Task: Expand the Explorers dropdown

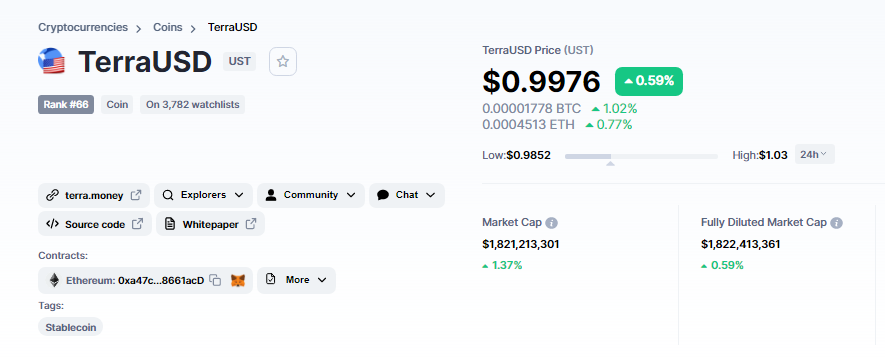Action: pos(203,195)
